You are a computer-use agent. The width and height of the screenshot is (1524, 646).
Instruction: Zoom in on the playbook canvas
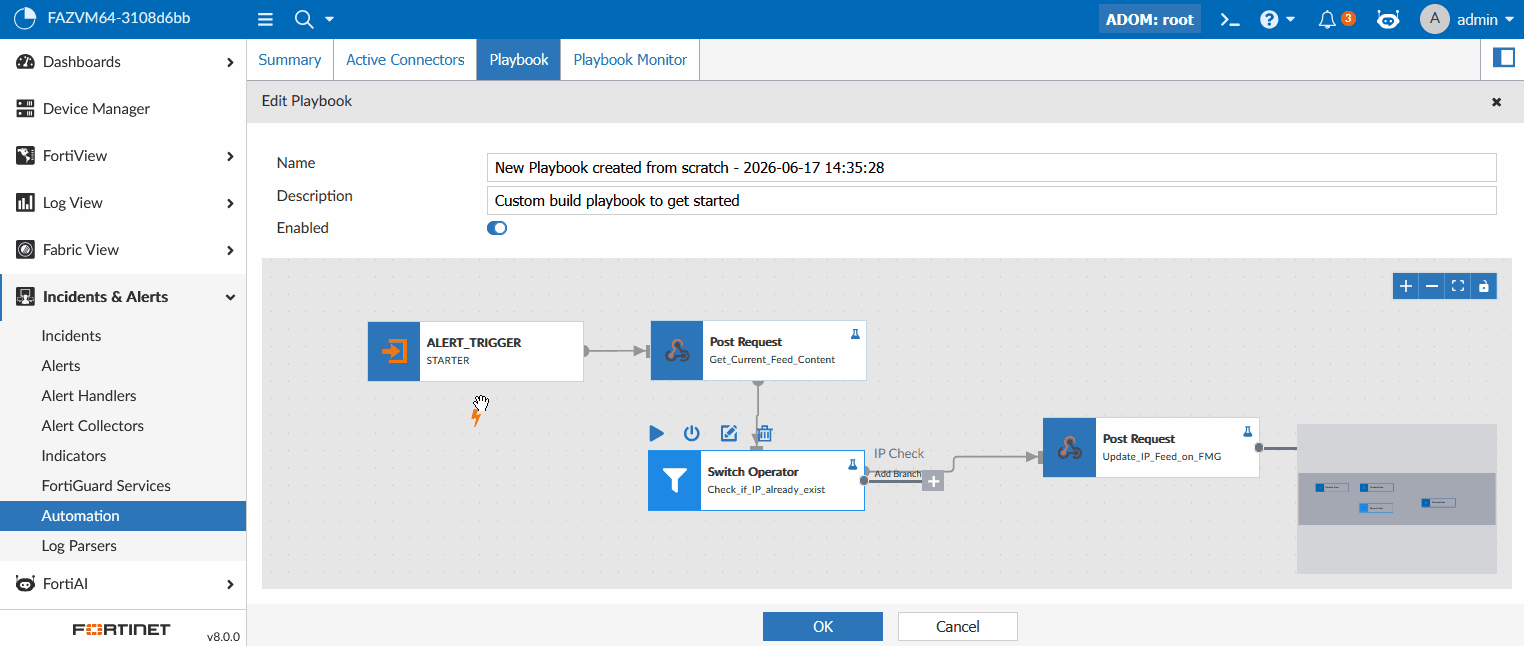1406,286
